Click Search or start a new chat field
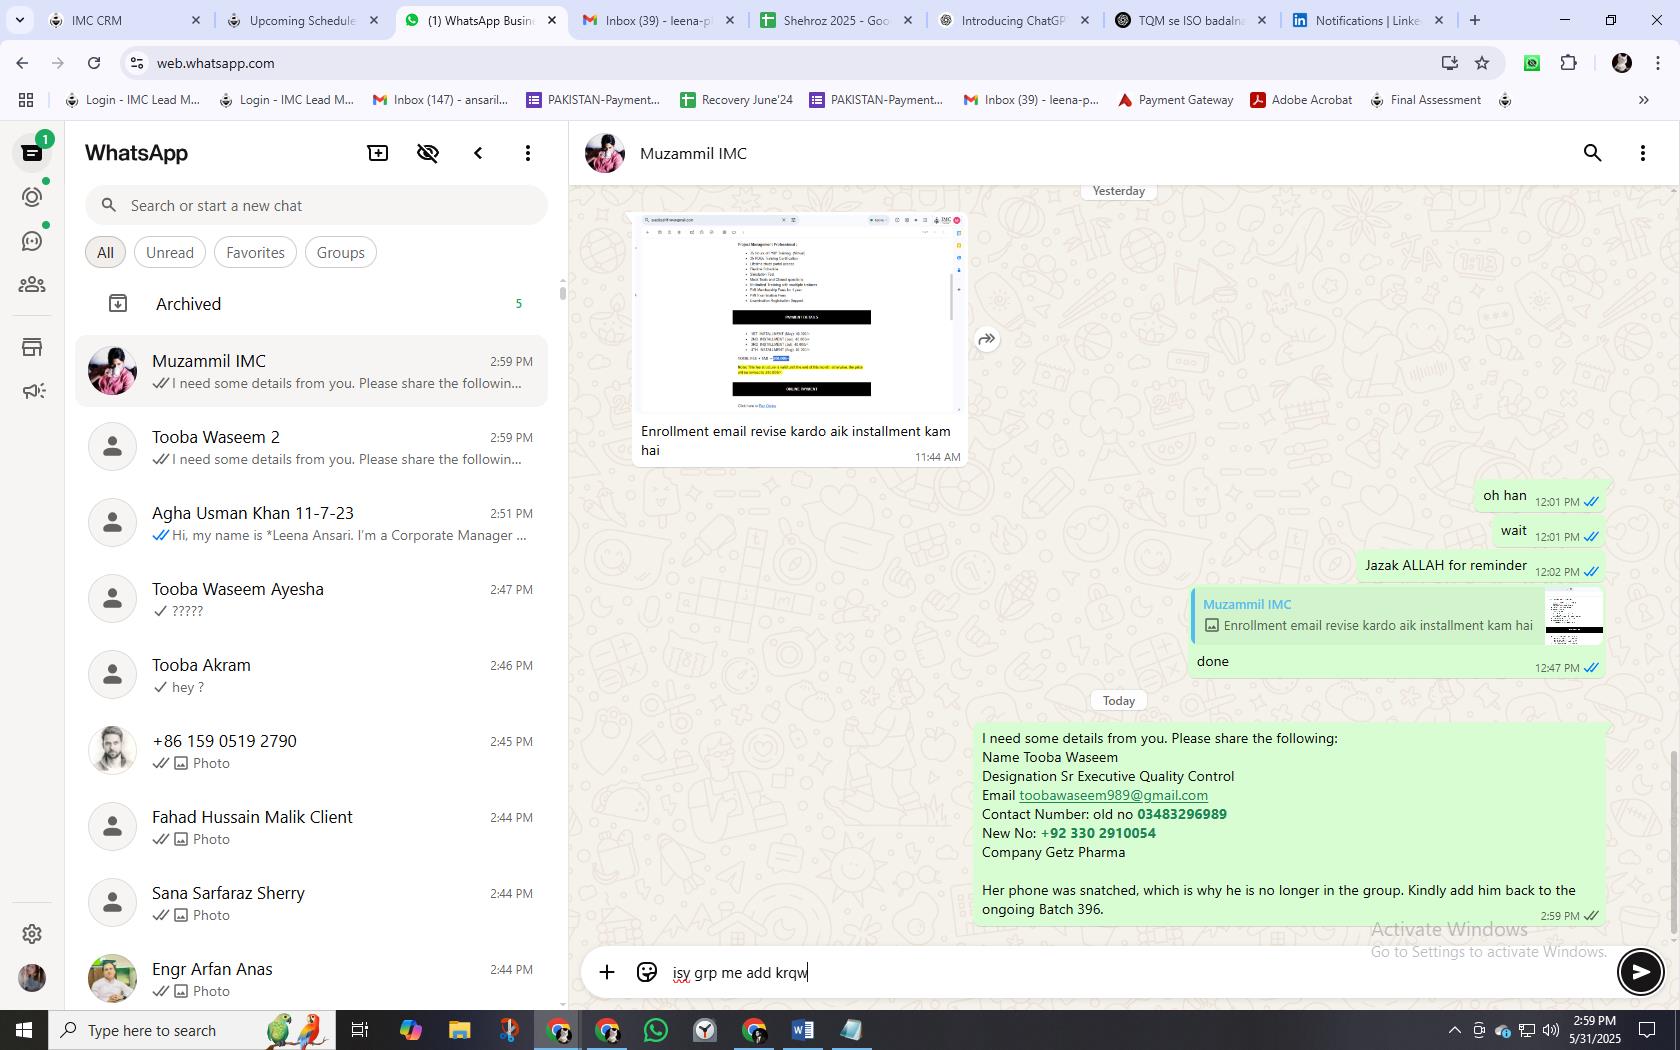Screen dimensions: 1680x1050 pyautogui.click(x=316, y=206)
